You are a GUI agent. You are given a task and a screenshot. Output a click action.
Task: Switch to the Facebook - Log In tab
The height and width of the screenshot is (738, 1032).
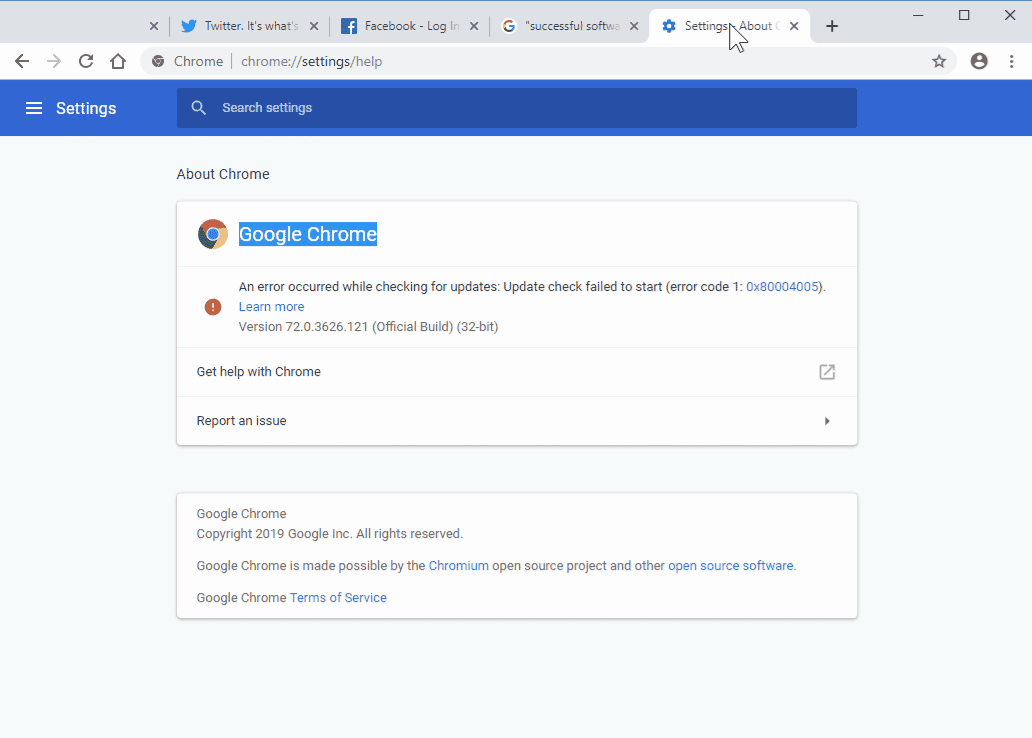click(411, 26)
